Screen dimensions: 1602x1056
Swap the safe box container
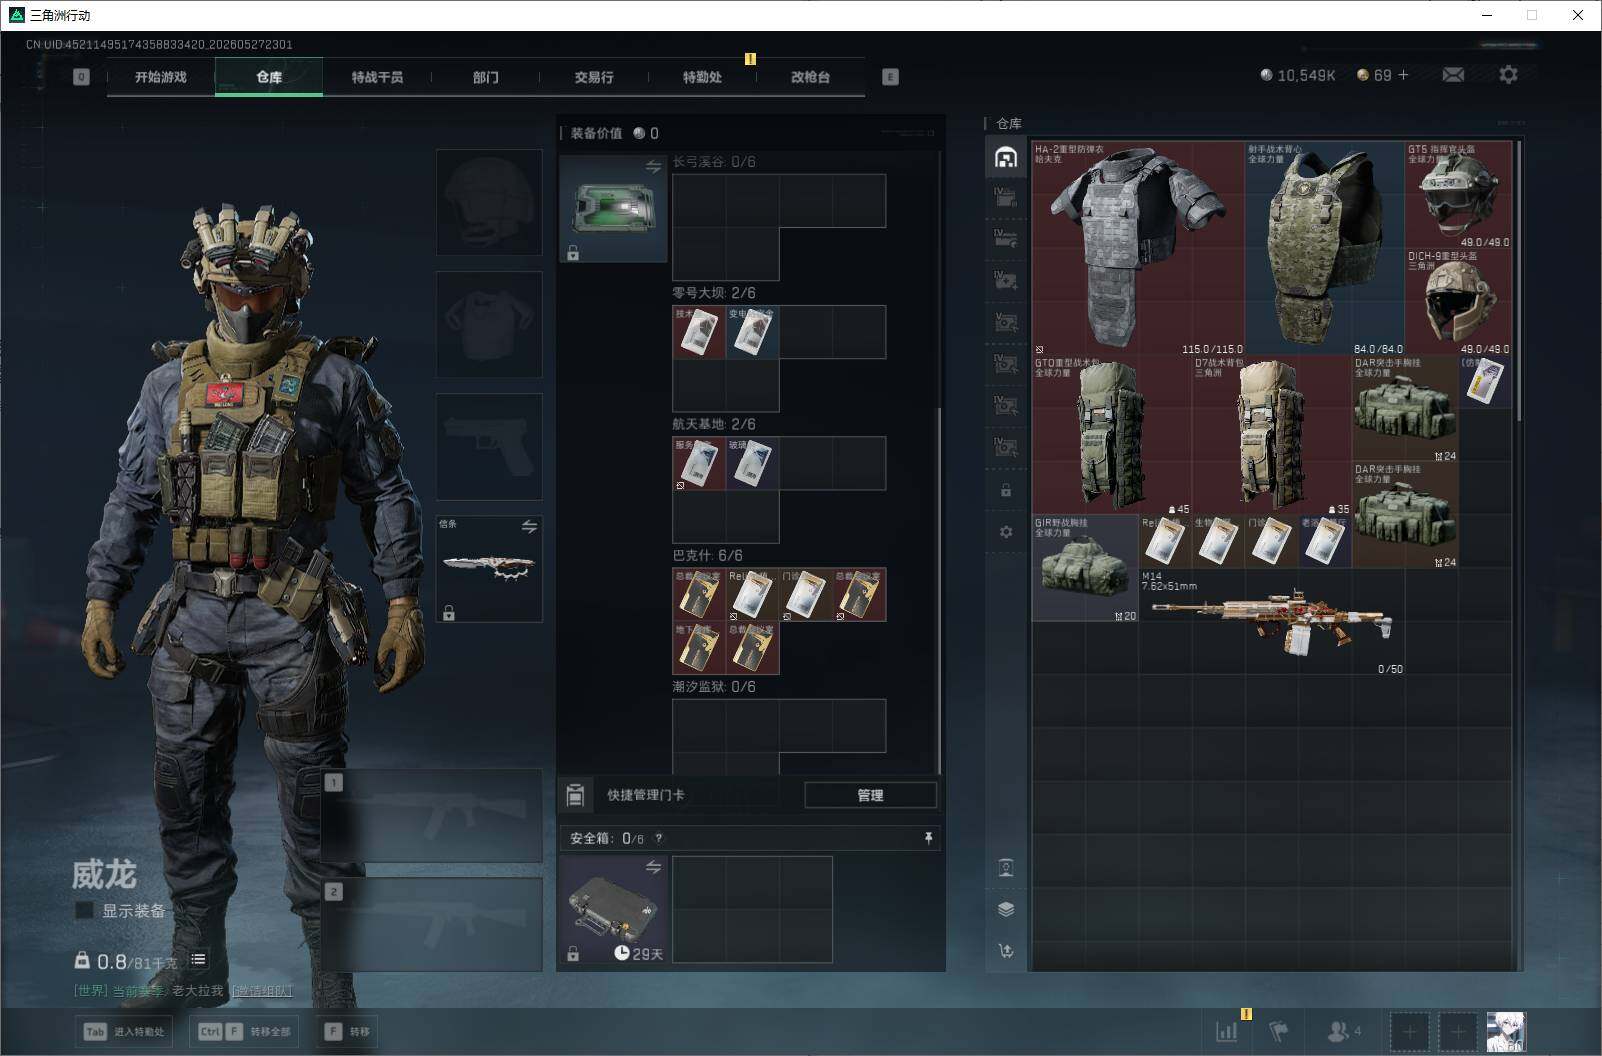653,867
